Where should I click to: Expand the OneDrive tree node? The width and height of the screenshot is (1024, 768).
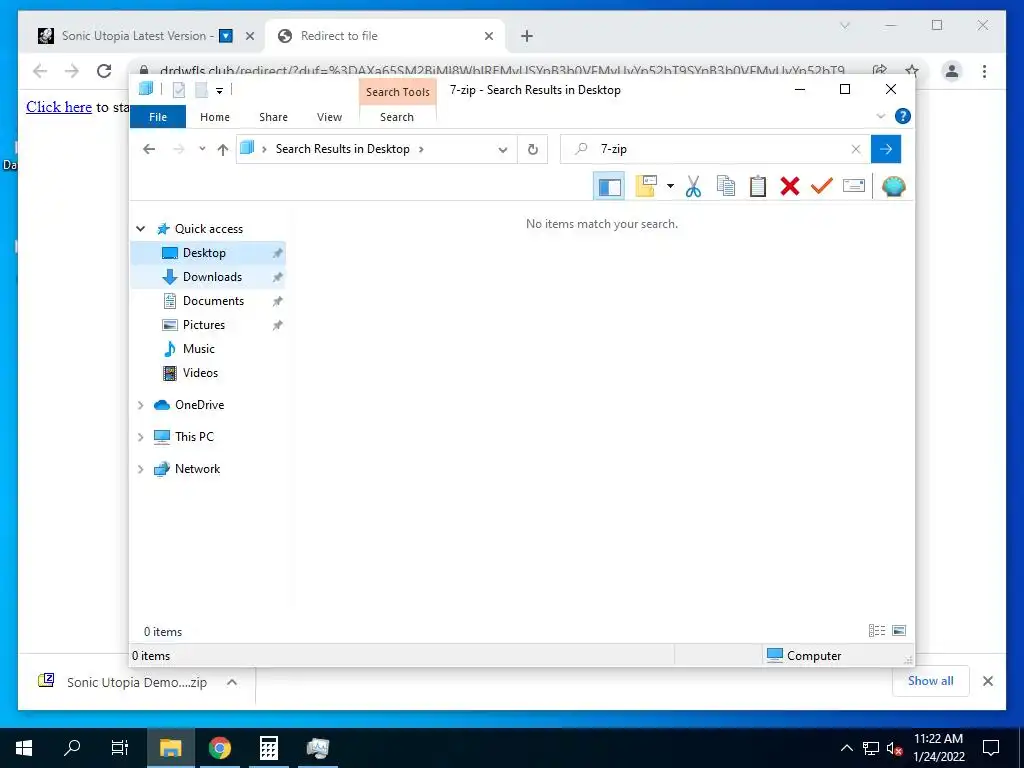coord(140,405)
